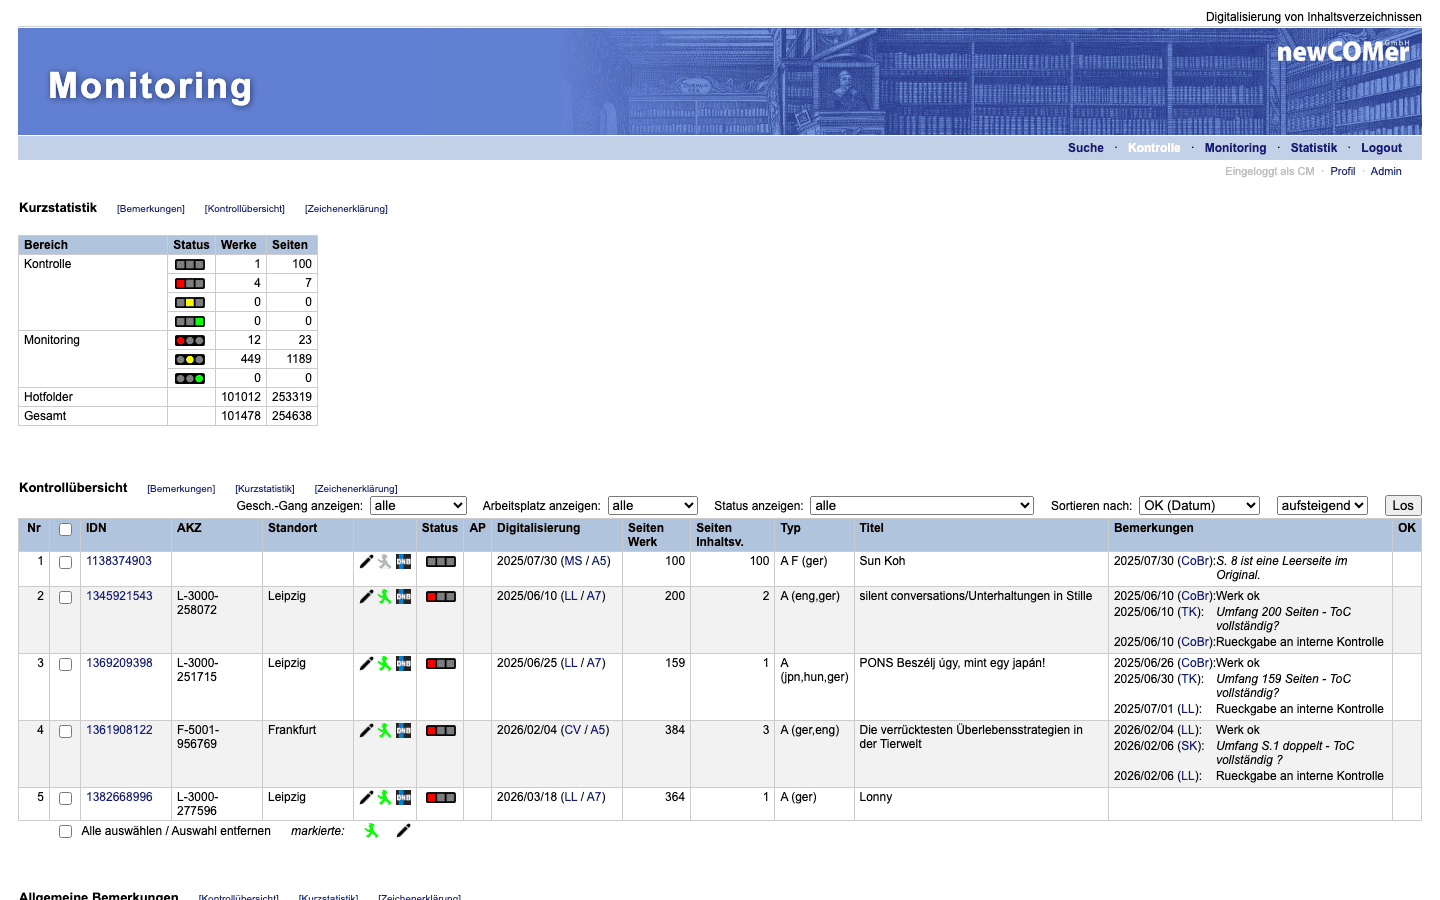The height and width of the screenshot is (900, 1440).
Task: Click the pencil edit icon for Sun Koh
Action: [x=366, y=562]
